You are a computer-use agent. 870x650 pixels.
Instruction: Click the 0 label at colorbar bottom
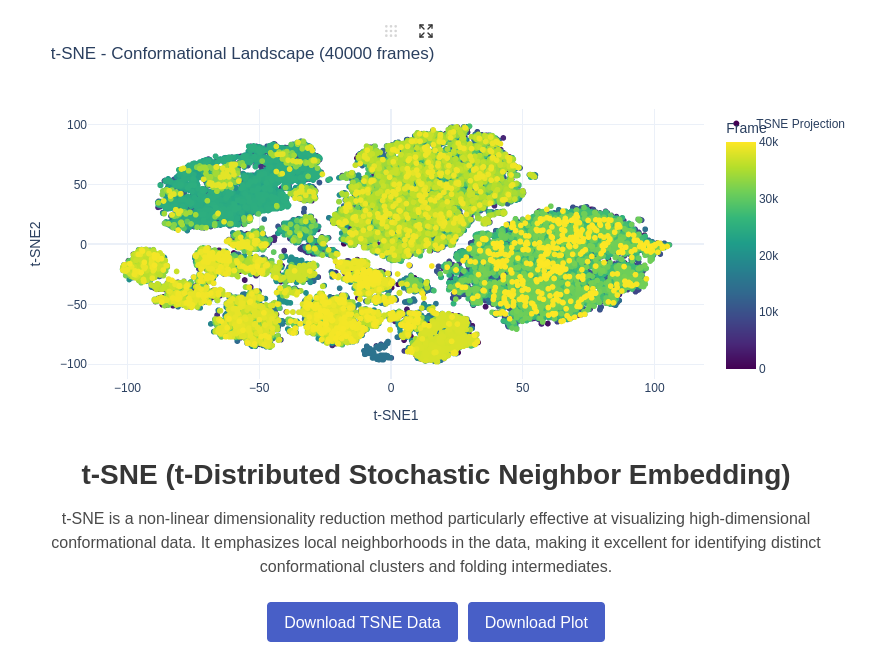(x=761, y=368)
